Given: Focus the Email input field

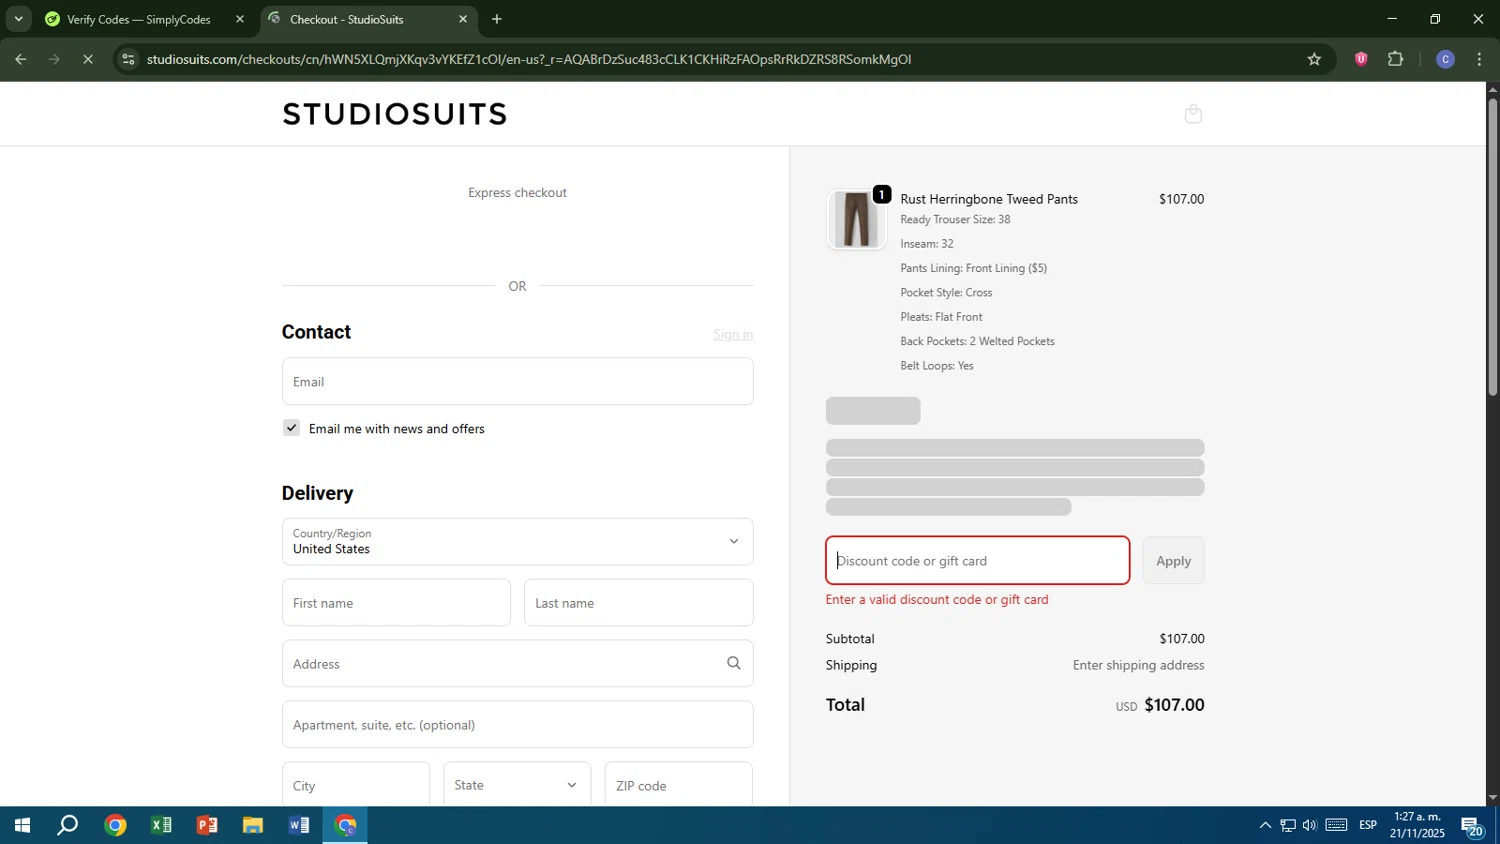Looking at the screenshot, I should [517, 382].
